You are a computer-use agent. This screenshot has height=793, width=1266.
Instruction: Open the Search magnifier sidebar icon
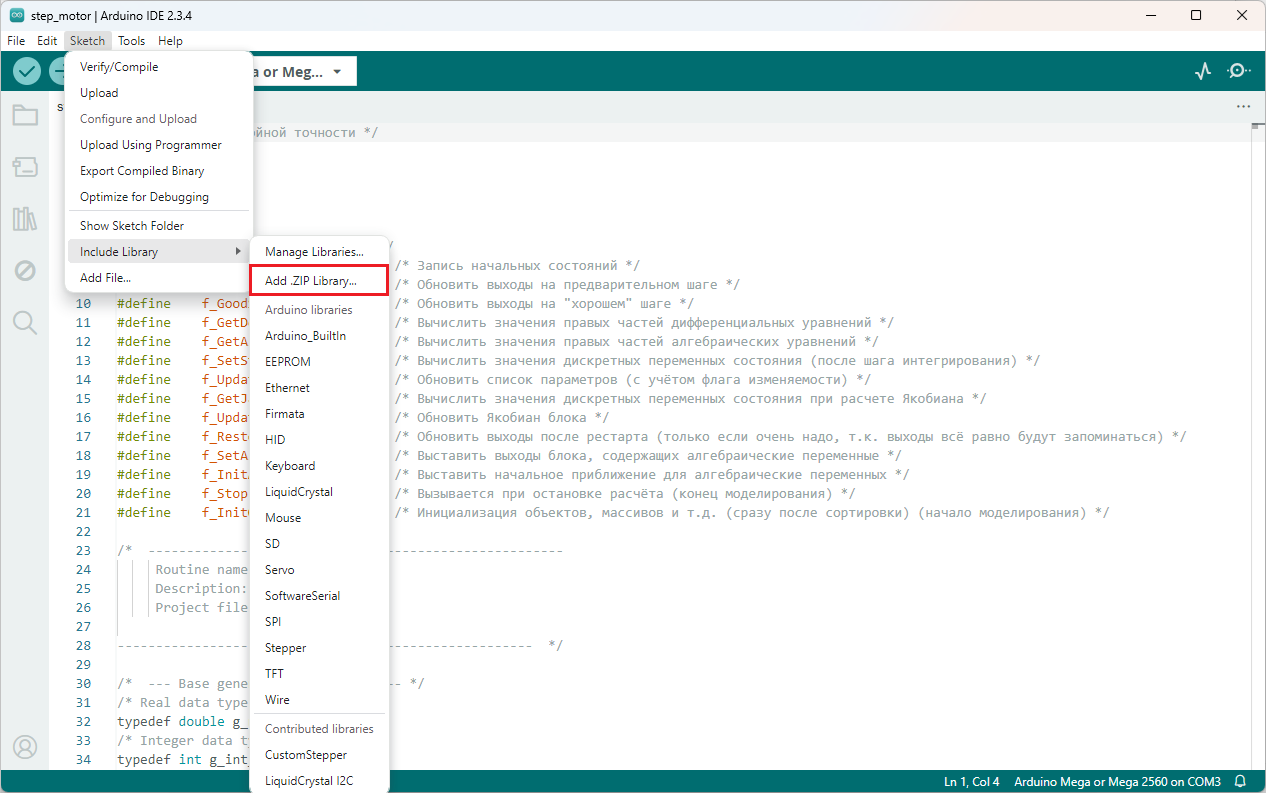pyautogui.click(x=25, y=322)
